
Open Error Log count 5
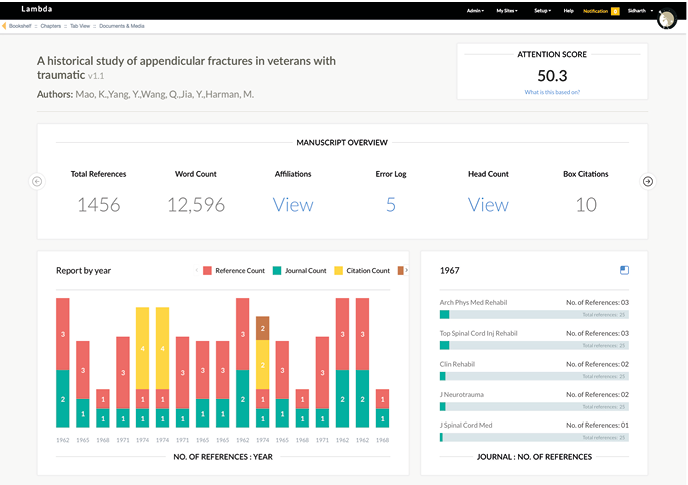(391, 204)
